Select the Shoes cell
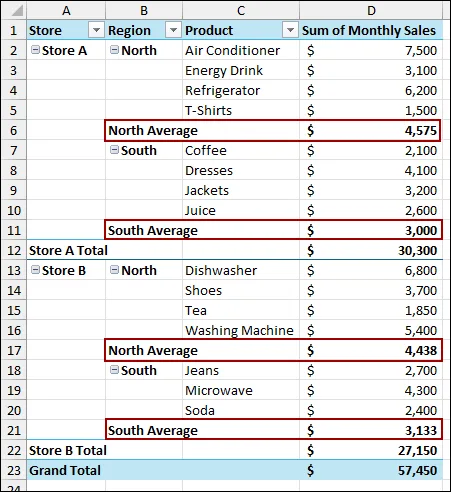Screen dimensions: 451x492 tap(241, 290)
